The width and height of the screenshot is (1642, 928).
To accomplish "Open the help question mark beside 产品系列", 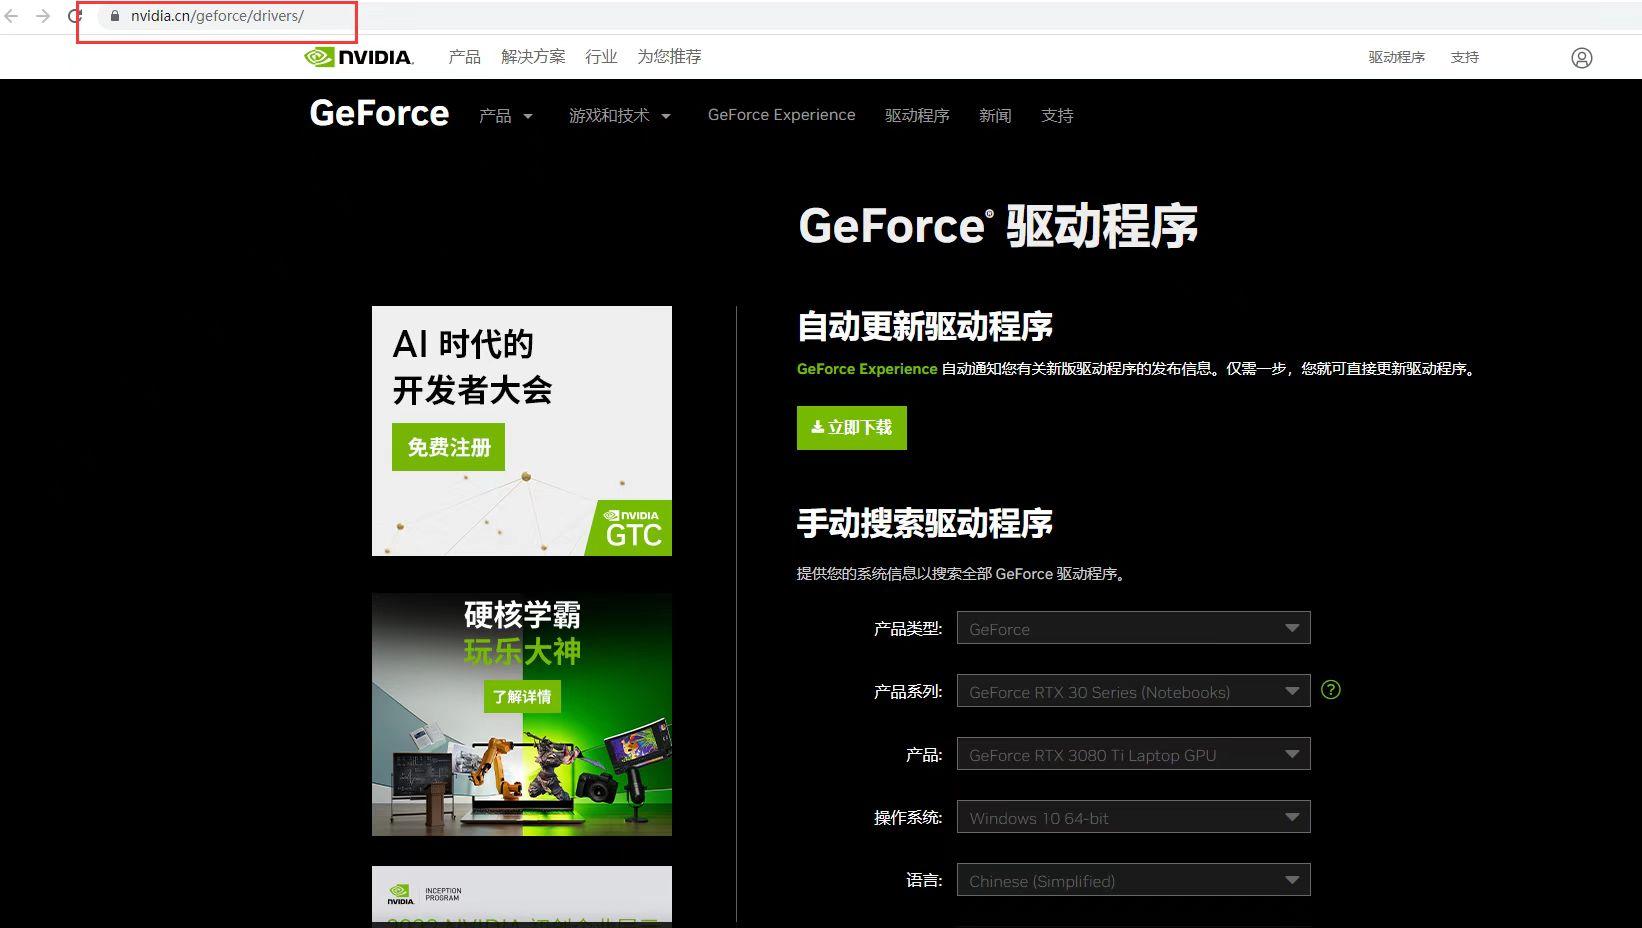I will tap(1330, 689).
